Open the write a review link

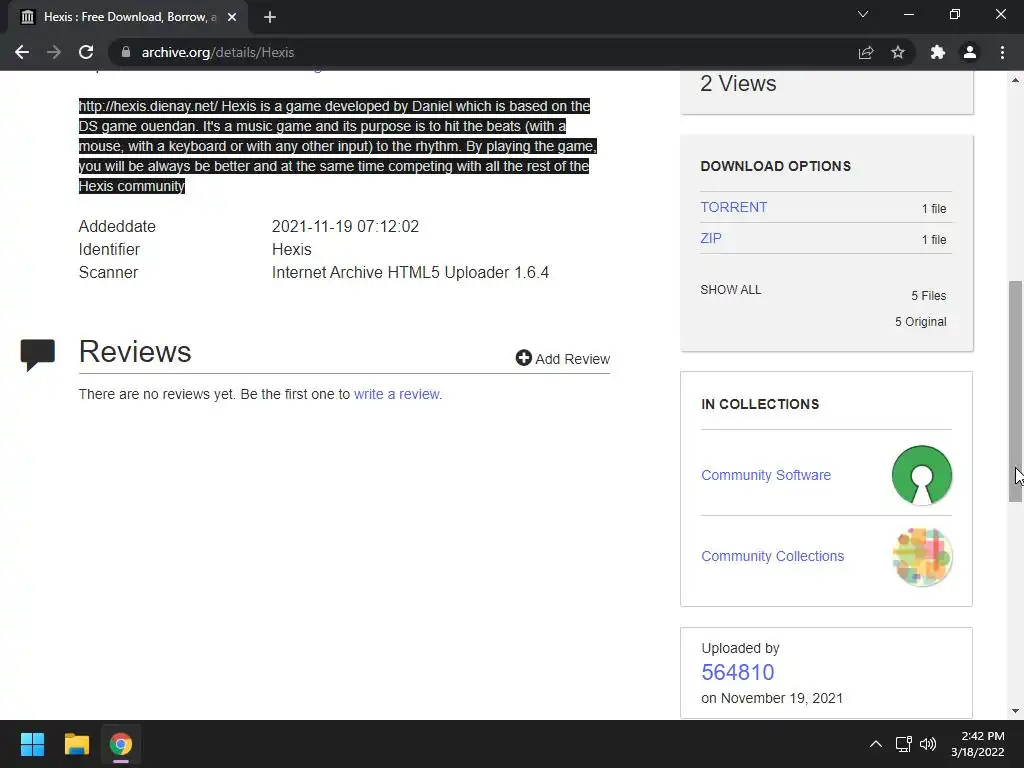(396, 394)
